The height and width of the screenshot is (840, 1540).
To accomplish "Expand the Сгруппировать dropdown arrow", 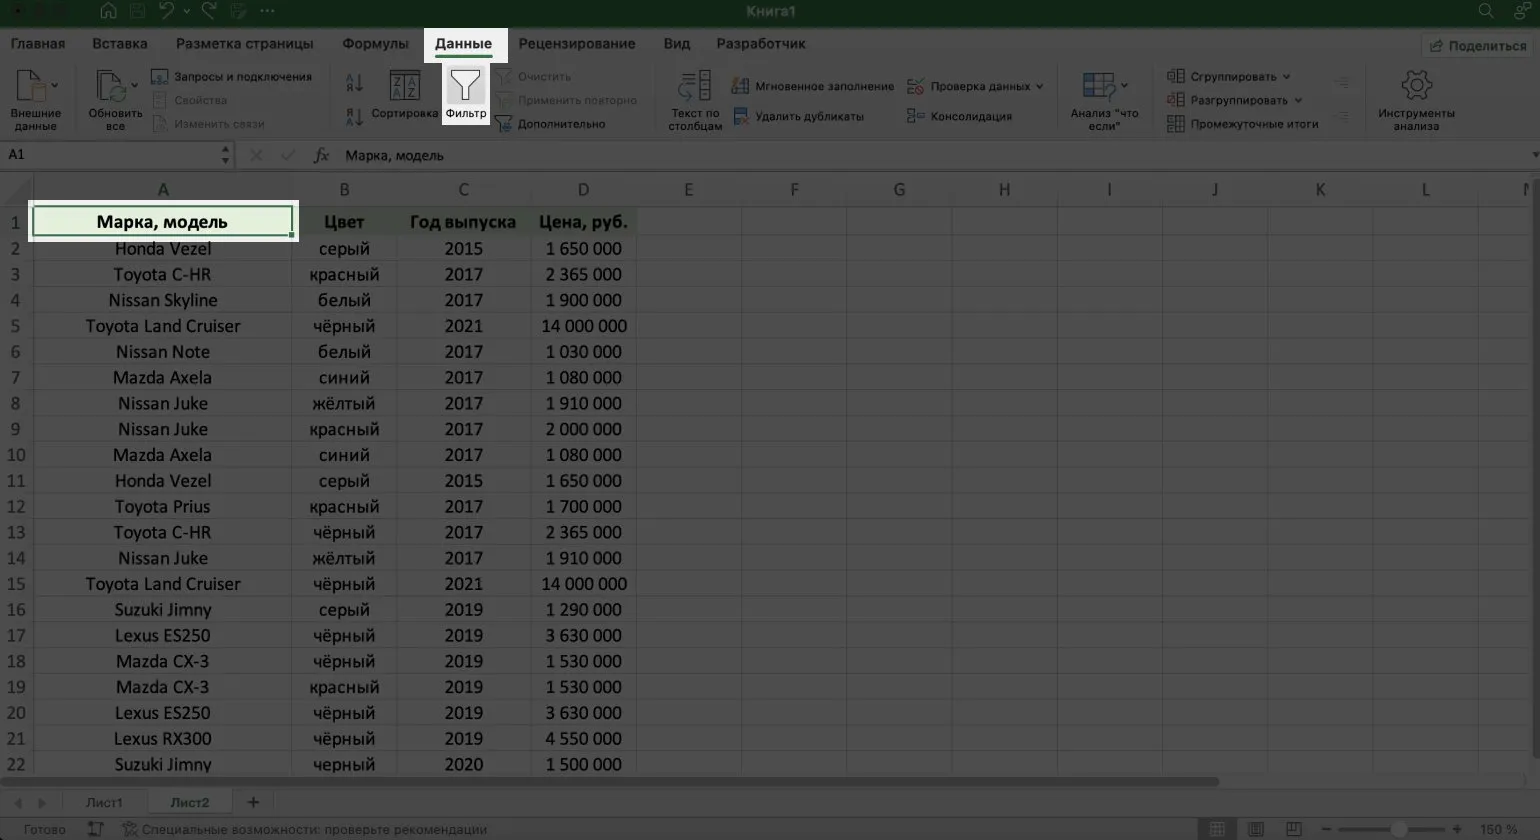I will (1287, 77).
